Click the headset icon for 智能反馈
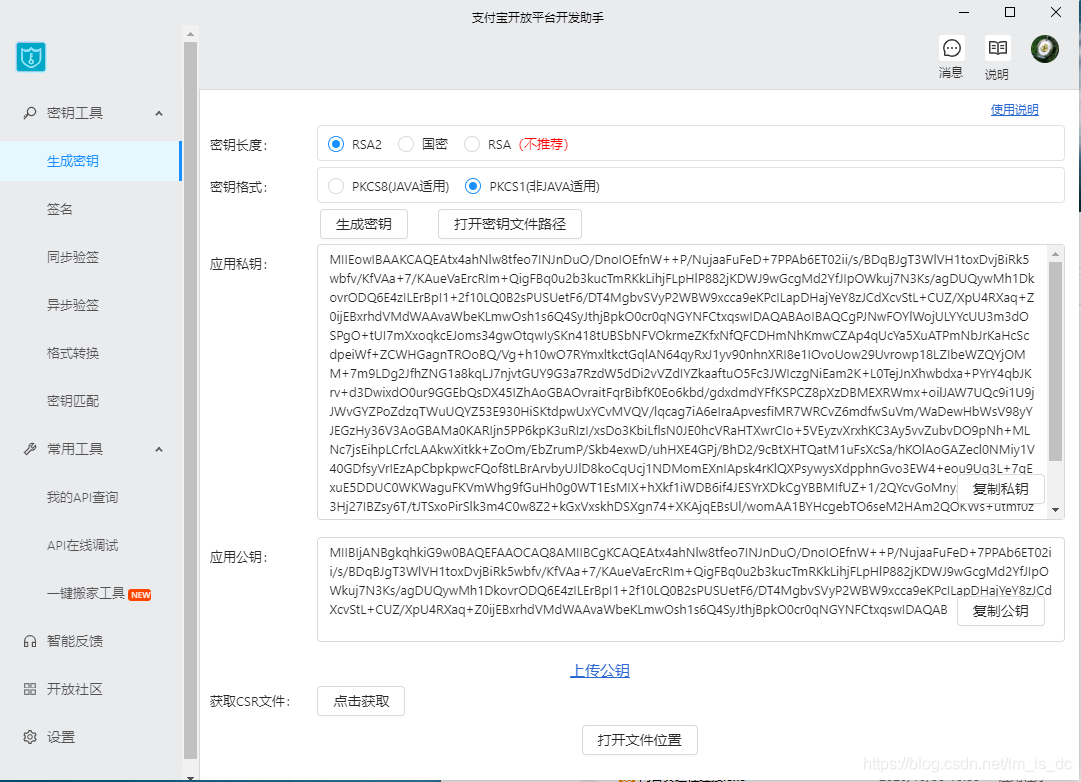Image resolution: width=1081 pixels, height=782 pixels. point(30,641)
